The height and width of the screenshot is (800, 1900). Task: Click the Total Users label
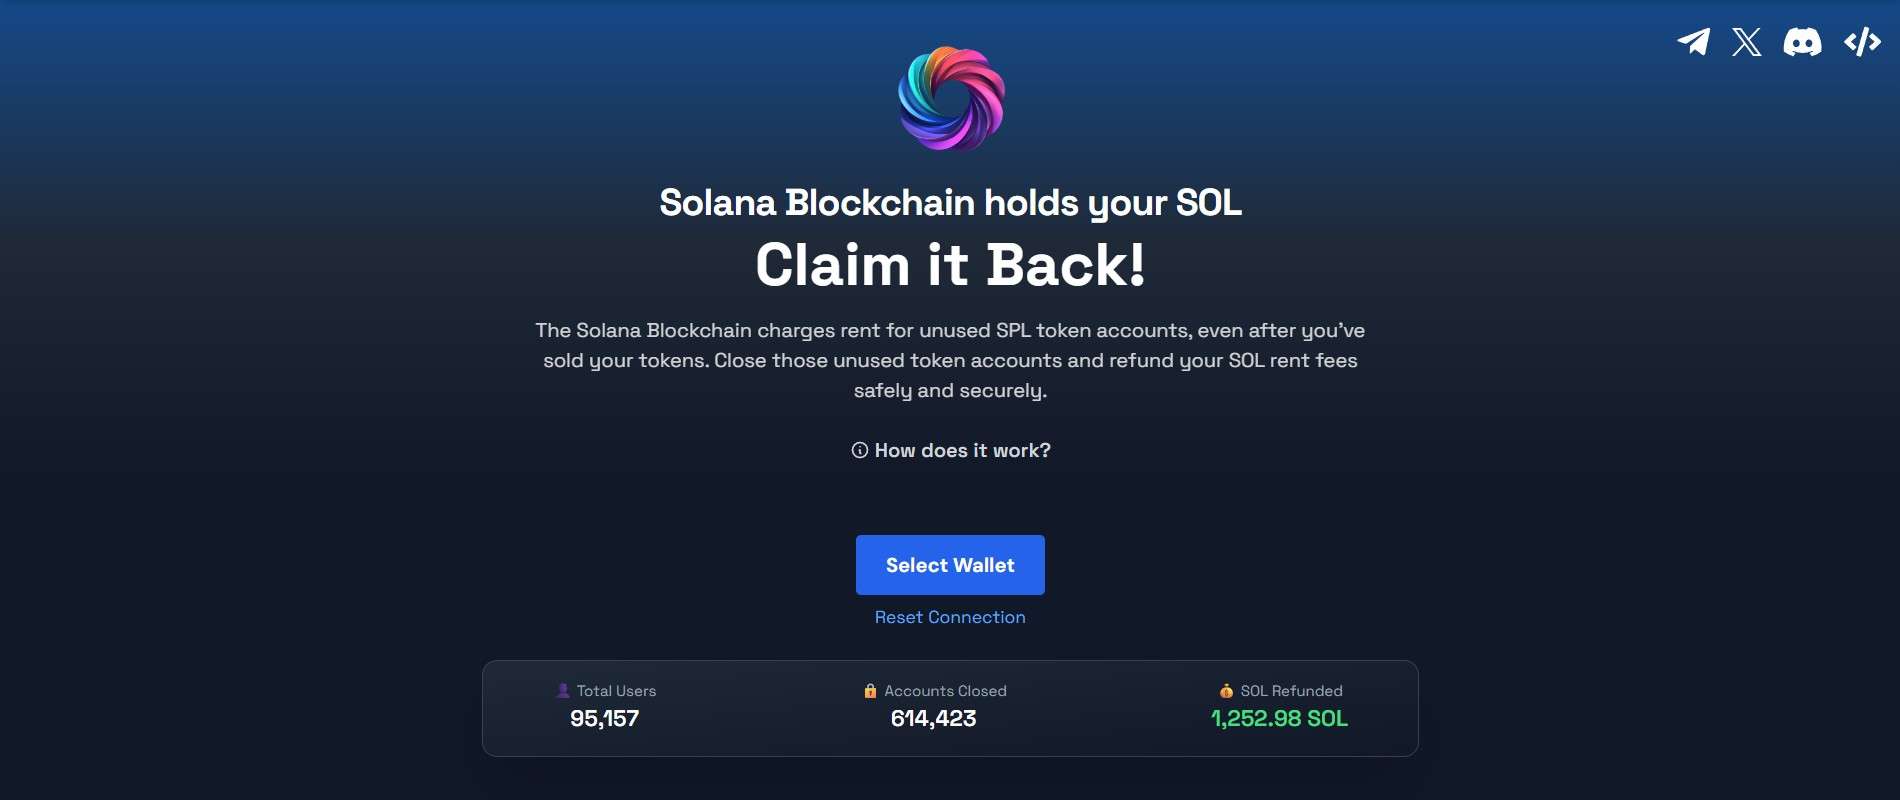coord(616,690)
